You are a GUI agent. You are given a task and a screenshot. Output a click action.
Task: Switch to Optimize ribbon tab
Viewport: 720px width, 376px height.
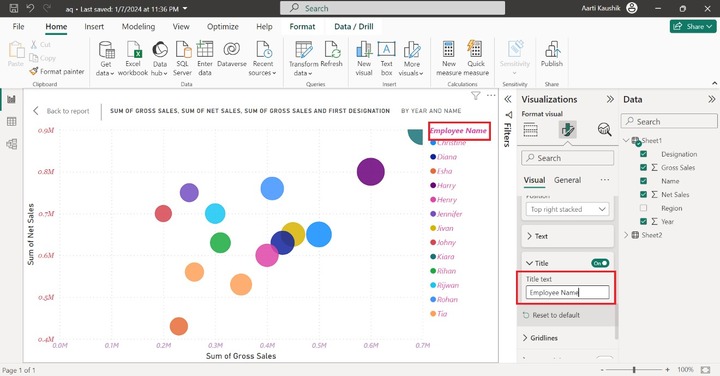point(223,27)
